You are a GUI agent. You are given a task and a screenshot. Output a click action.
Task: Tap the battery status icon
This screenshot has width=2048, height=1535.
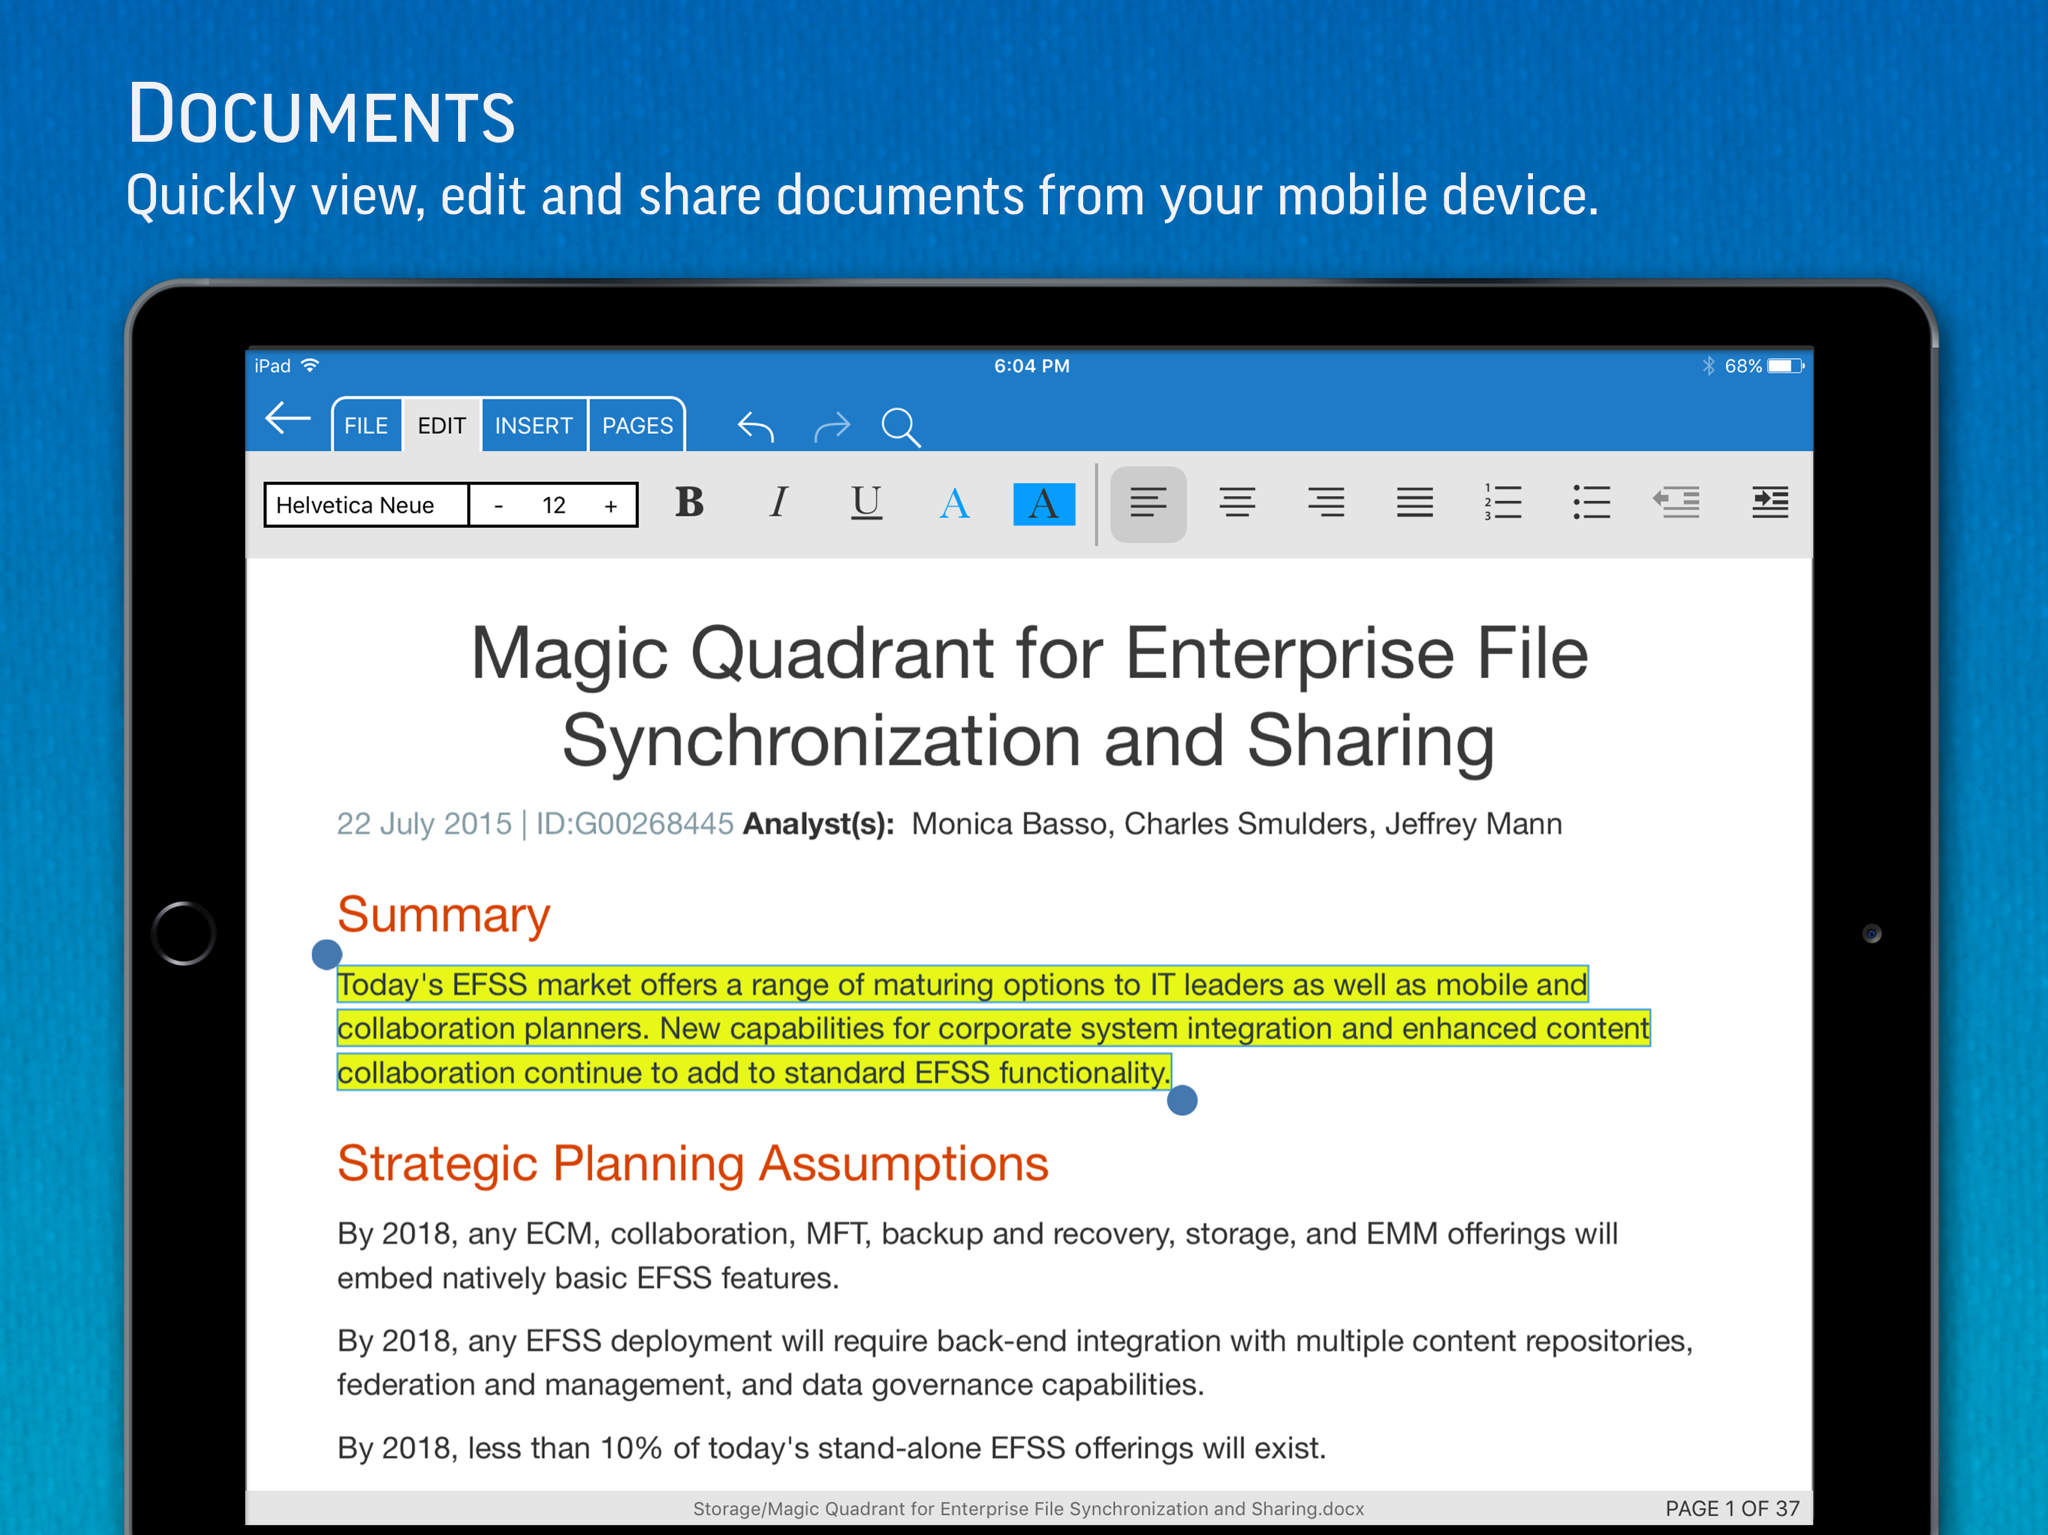pyautogui.click(x=1786, y=366)
